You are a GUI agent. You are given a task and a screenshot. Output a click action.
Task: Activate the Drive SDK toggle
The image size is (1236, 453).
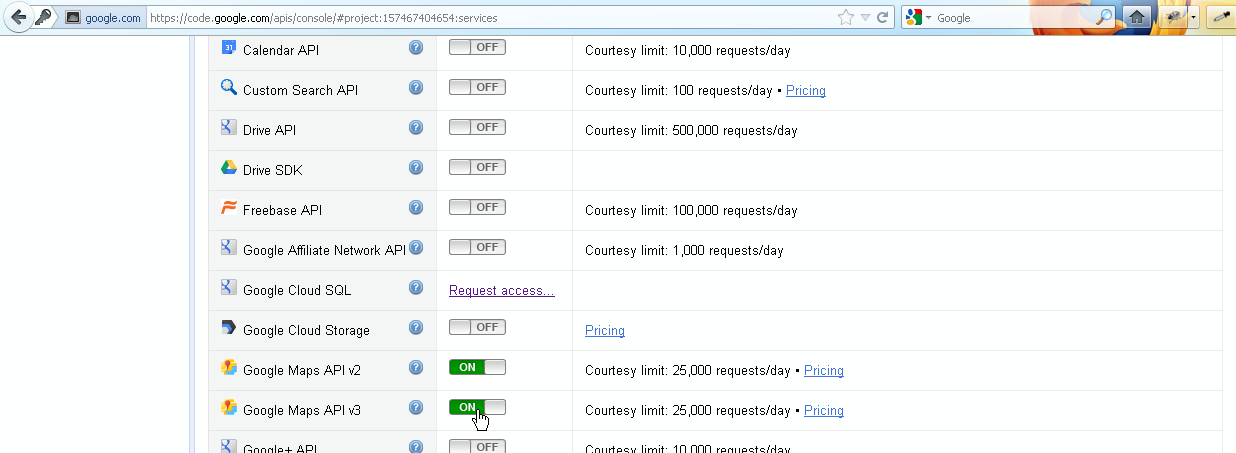(477, 167)
